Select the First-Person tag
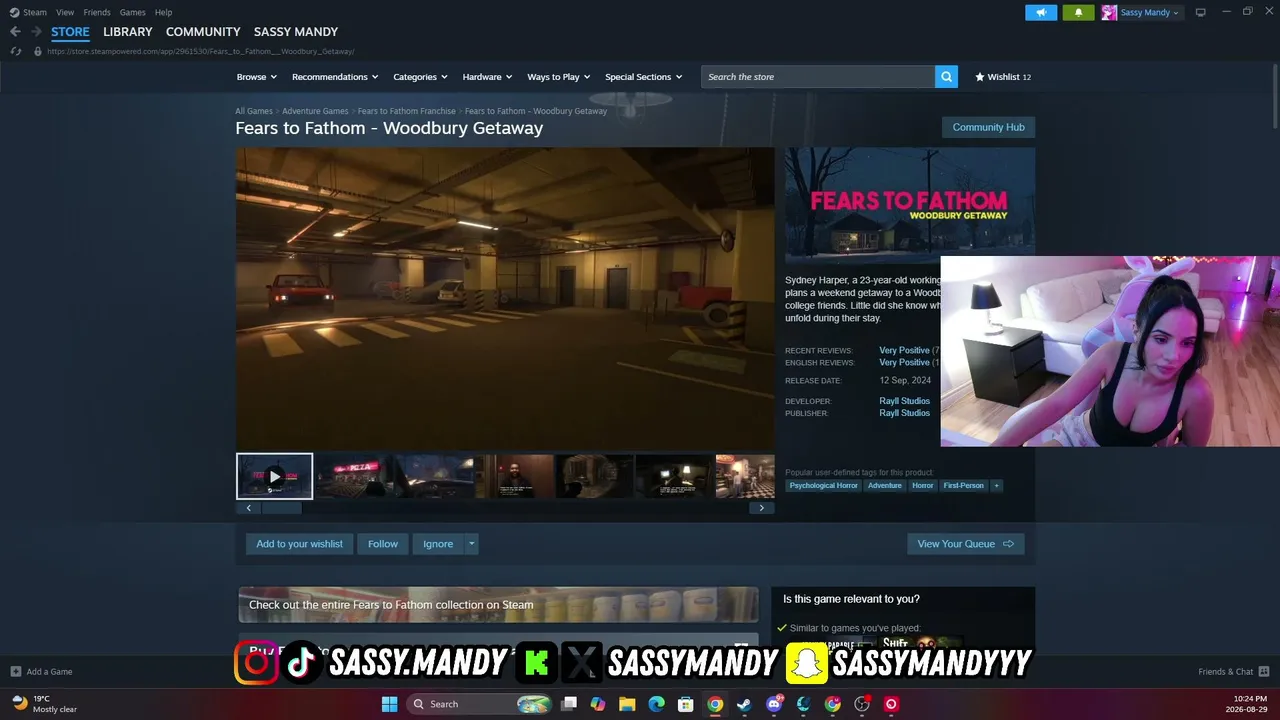Image resolution: width=1280 pixels, height=720 pixels. click(964, 486)
